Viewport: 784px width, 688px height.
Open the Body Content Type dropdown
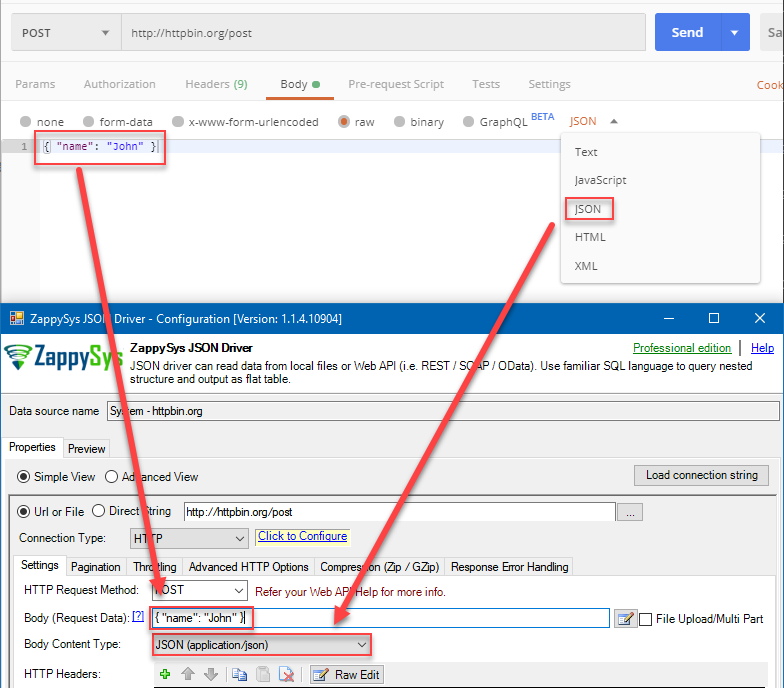[x=262, y=644]
